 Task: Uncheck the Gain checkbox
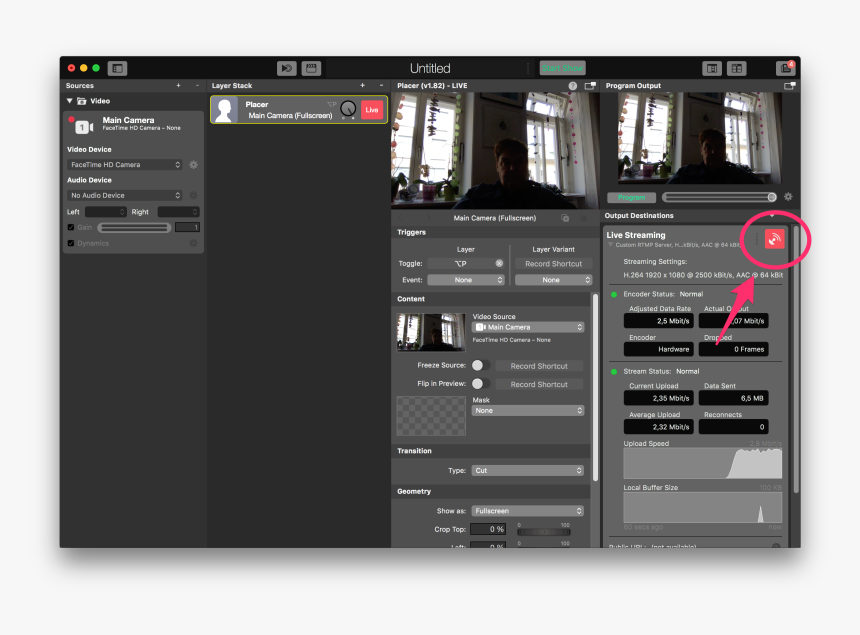click(x=70, y=227)
